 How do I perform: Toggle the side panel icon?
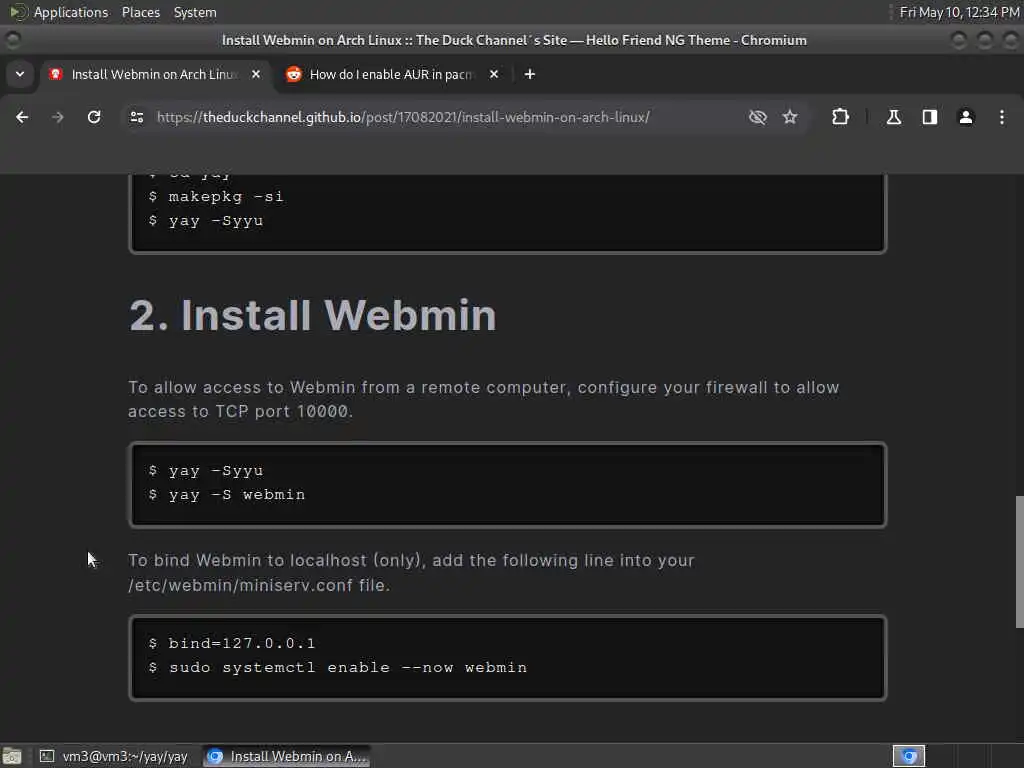(x=930, y=117)
